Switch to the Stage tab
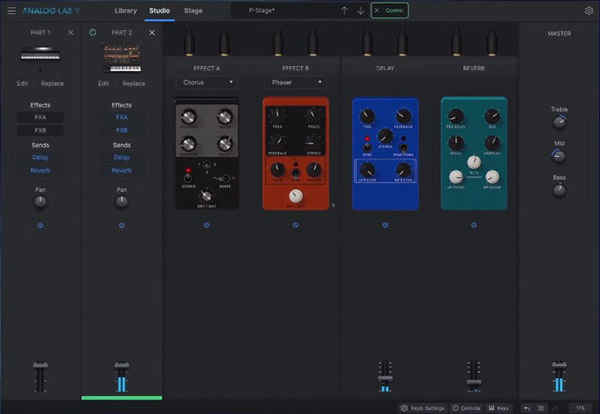The width and height of the screenshot is (600, 414). (x=193, y=10)
